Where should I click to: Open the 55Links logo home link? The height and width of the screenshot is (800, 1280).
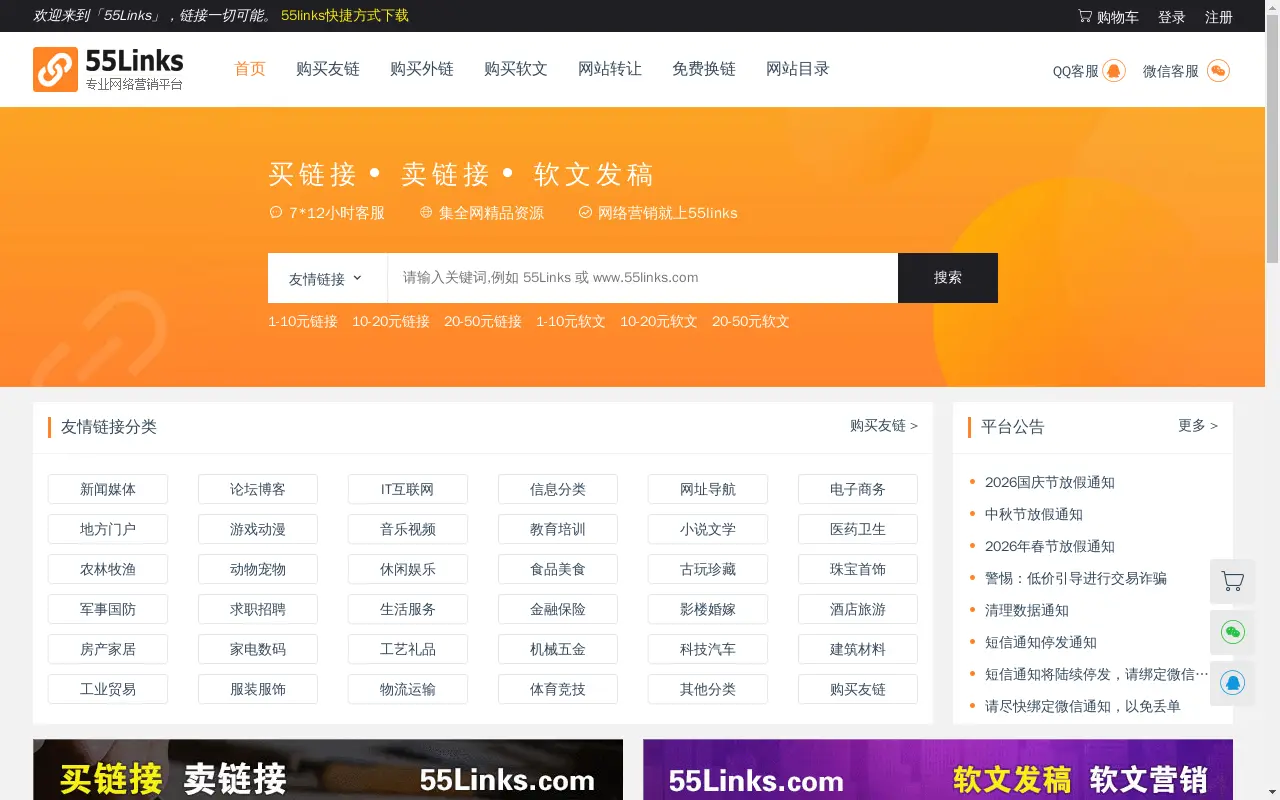coord(108,69)
